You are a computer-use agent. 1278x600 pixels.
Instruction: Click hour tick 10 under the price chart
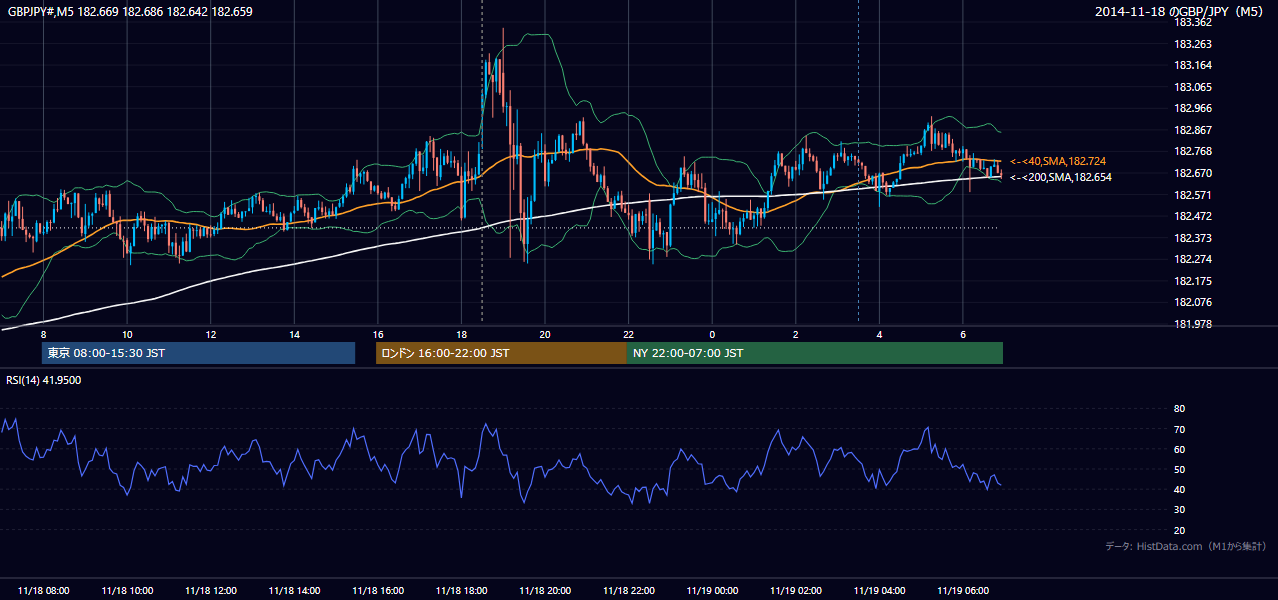click(x=127, y=334)
